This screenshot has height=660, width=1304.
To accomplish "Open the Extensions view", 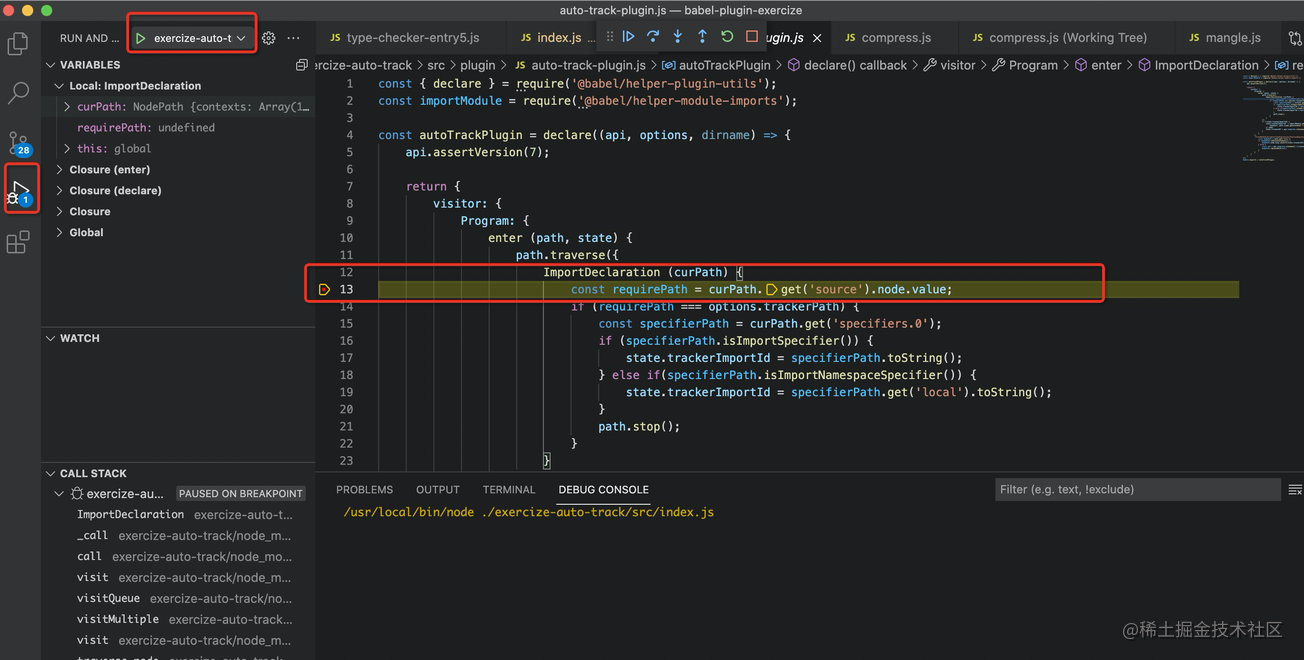I will 18,243.
